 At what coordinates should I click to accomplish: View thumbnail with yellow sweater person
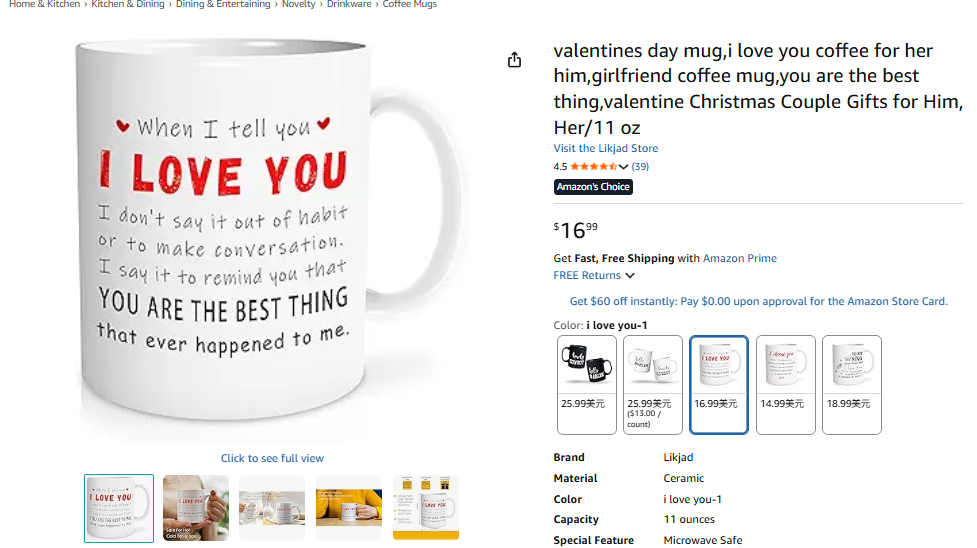pyautogui.click(x=349, y=508)
